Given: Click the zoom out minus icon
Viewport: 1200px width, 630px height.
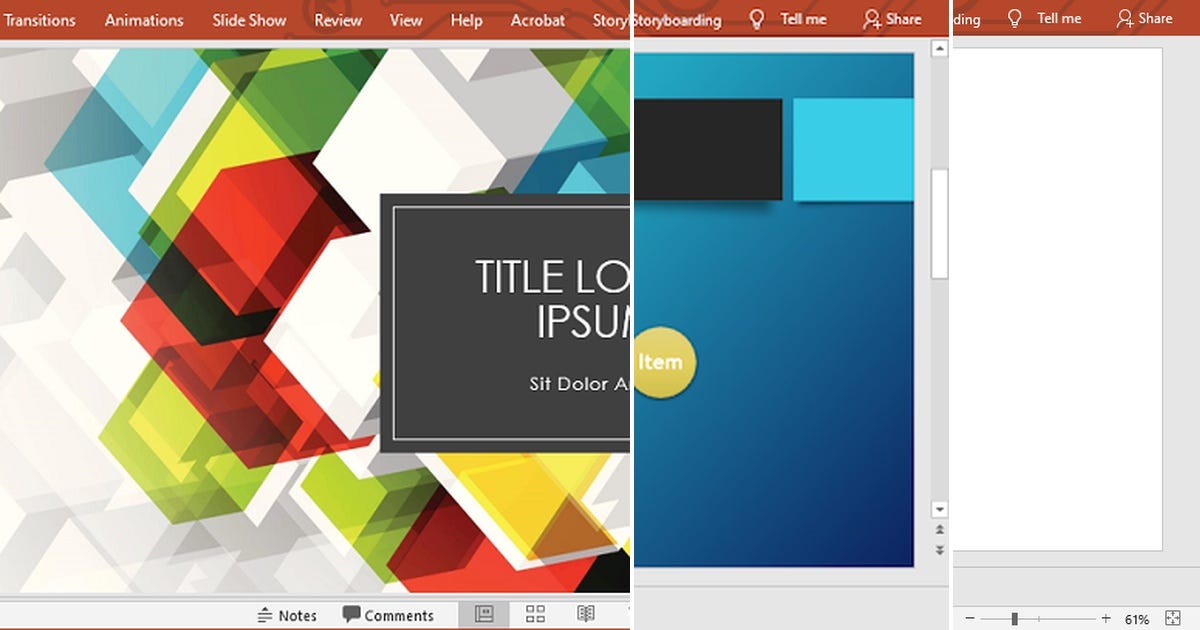Looking at the screenshot, I should click(x=969, y=618).
